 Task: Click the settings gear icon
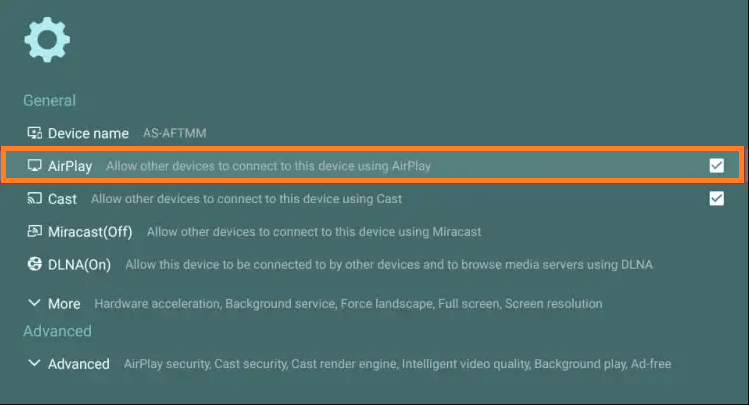(x=47, y=40)
